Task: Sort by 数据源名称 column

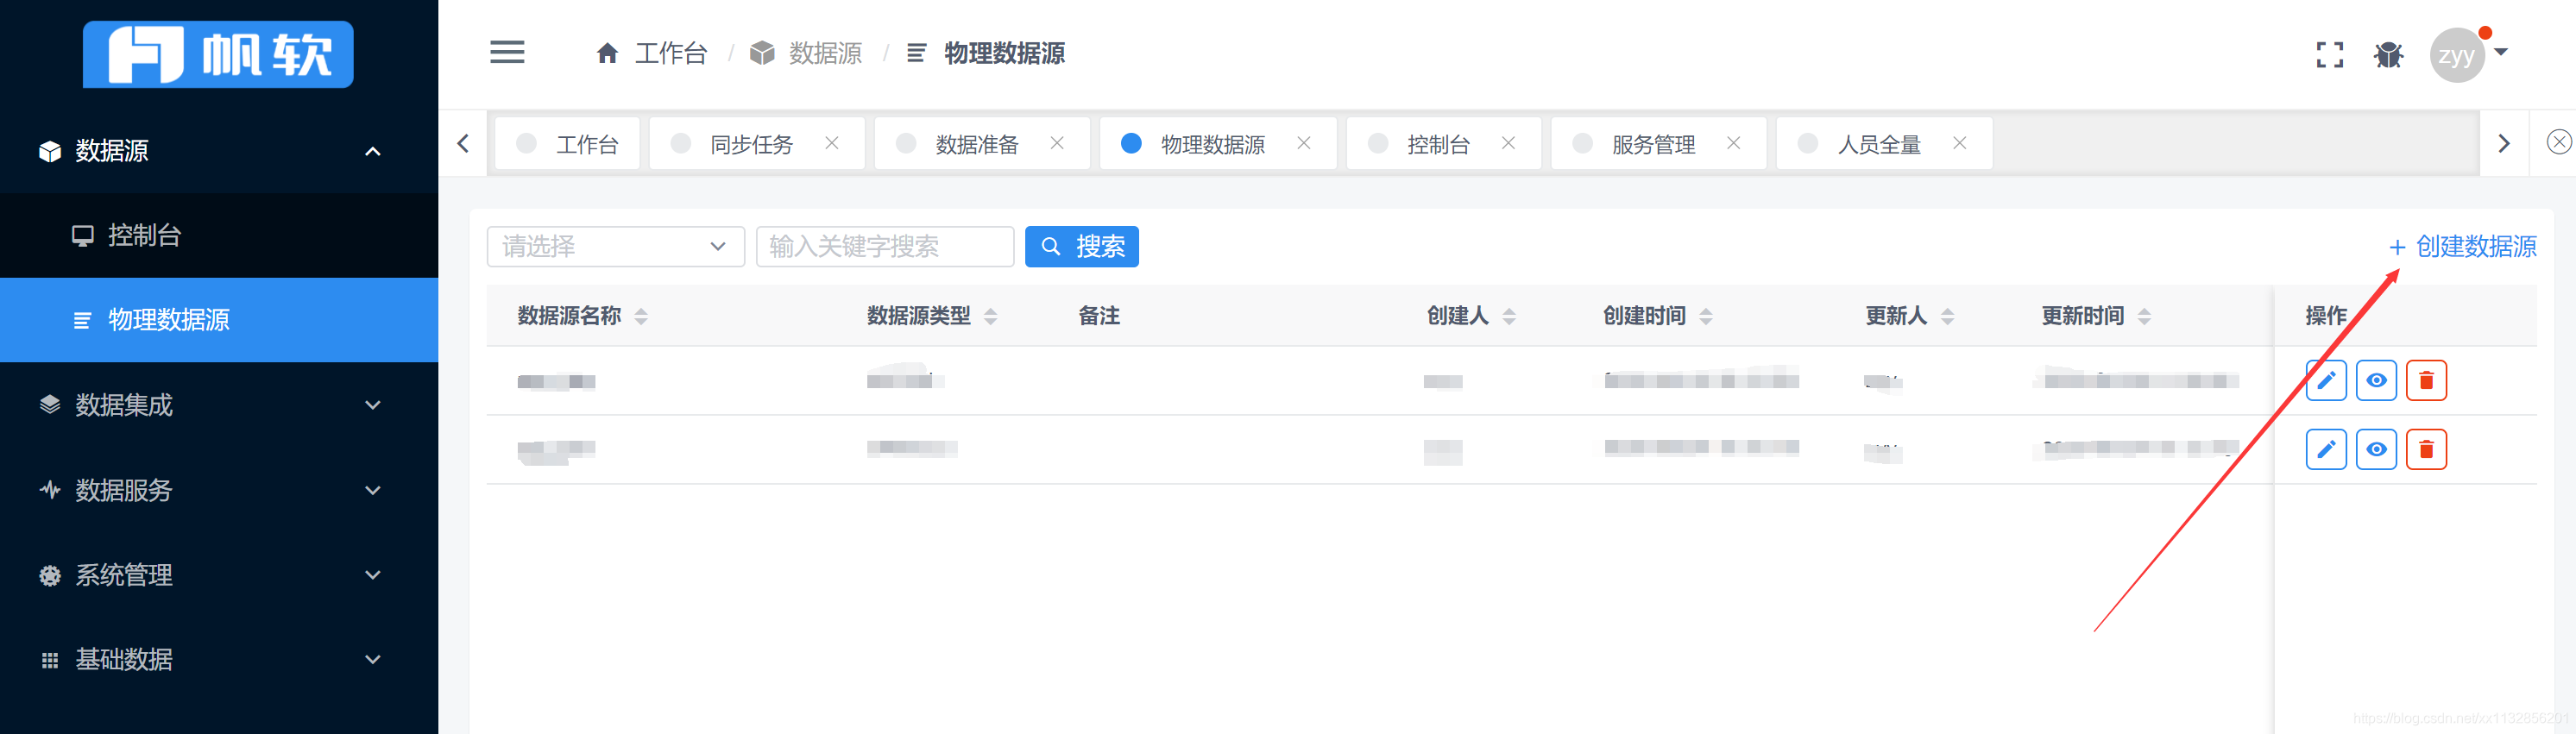Action: [x=641, y=316]
